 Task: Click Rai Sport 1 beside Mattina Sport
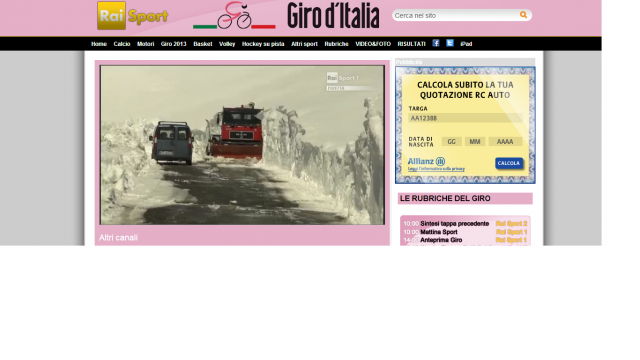[x=511, y=232]
